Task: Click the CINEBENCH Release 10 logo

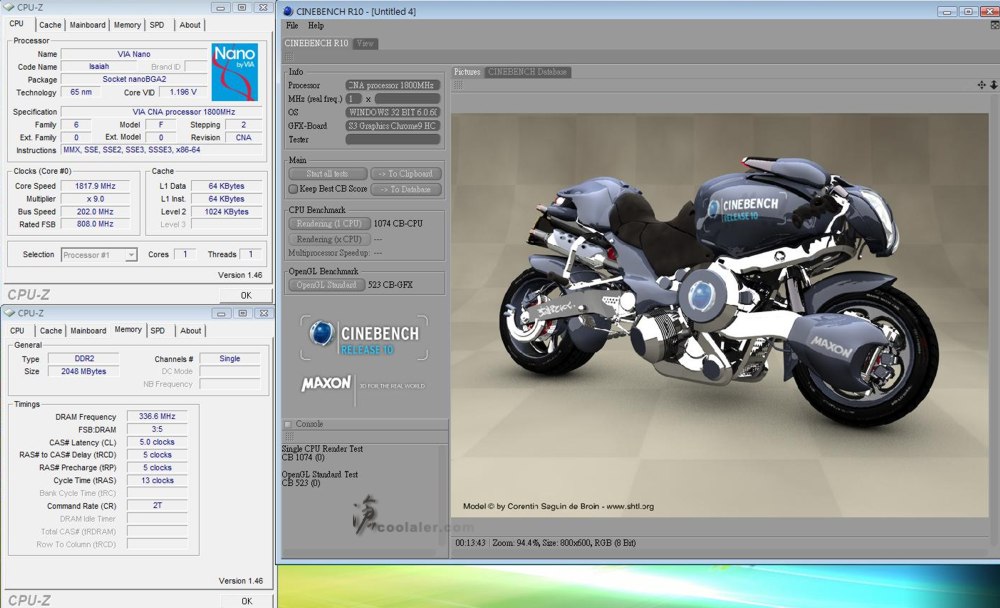Action: point(364,338)
